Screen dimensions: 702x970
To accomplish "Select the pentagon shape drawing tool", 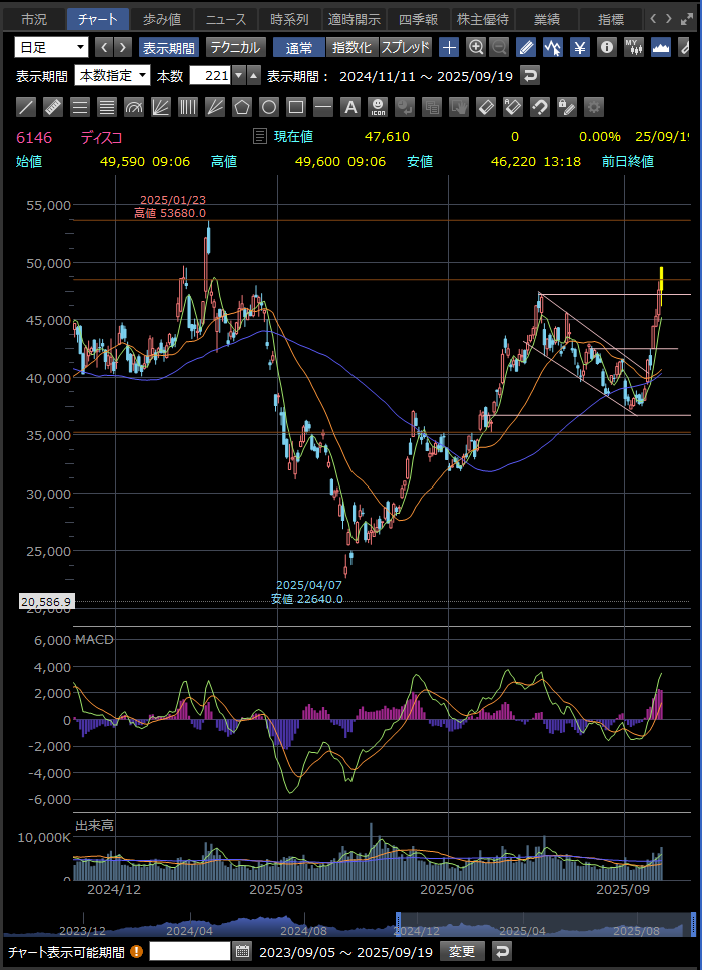I will pos(242,107).
